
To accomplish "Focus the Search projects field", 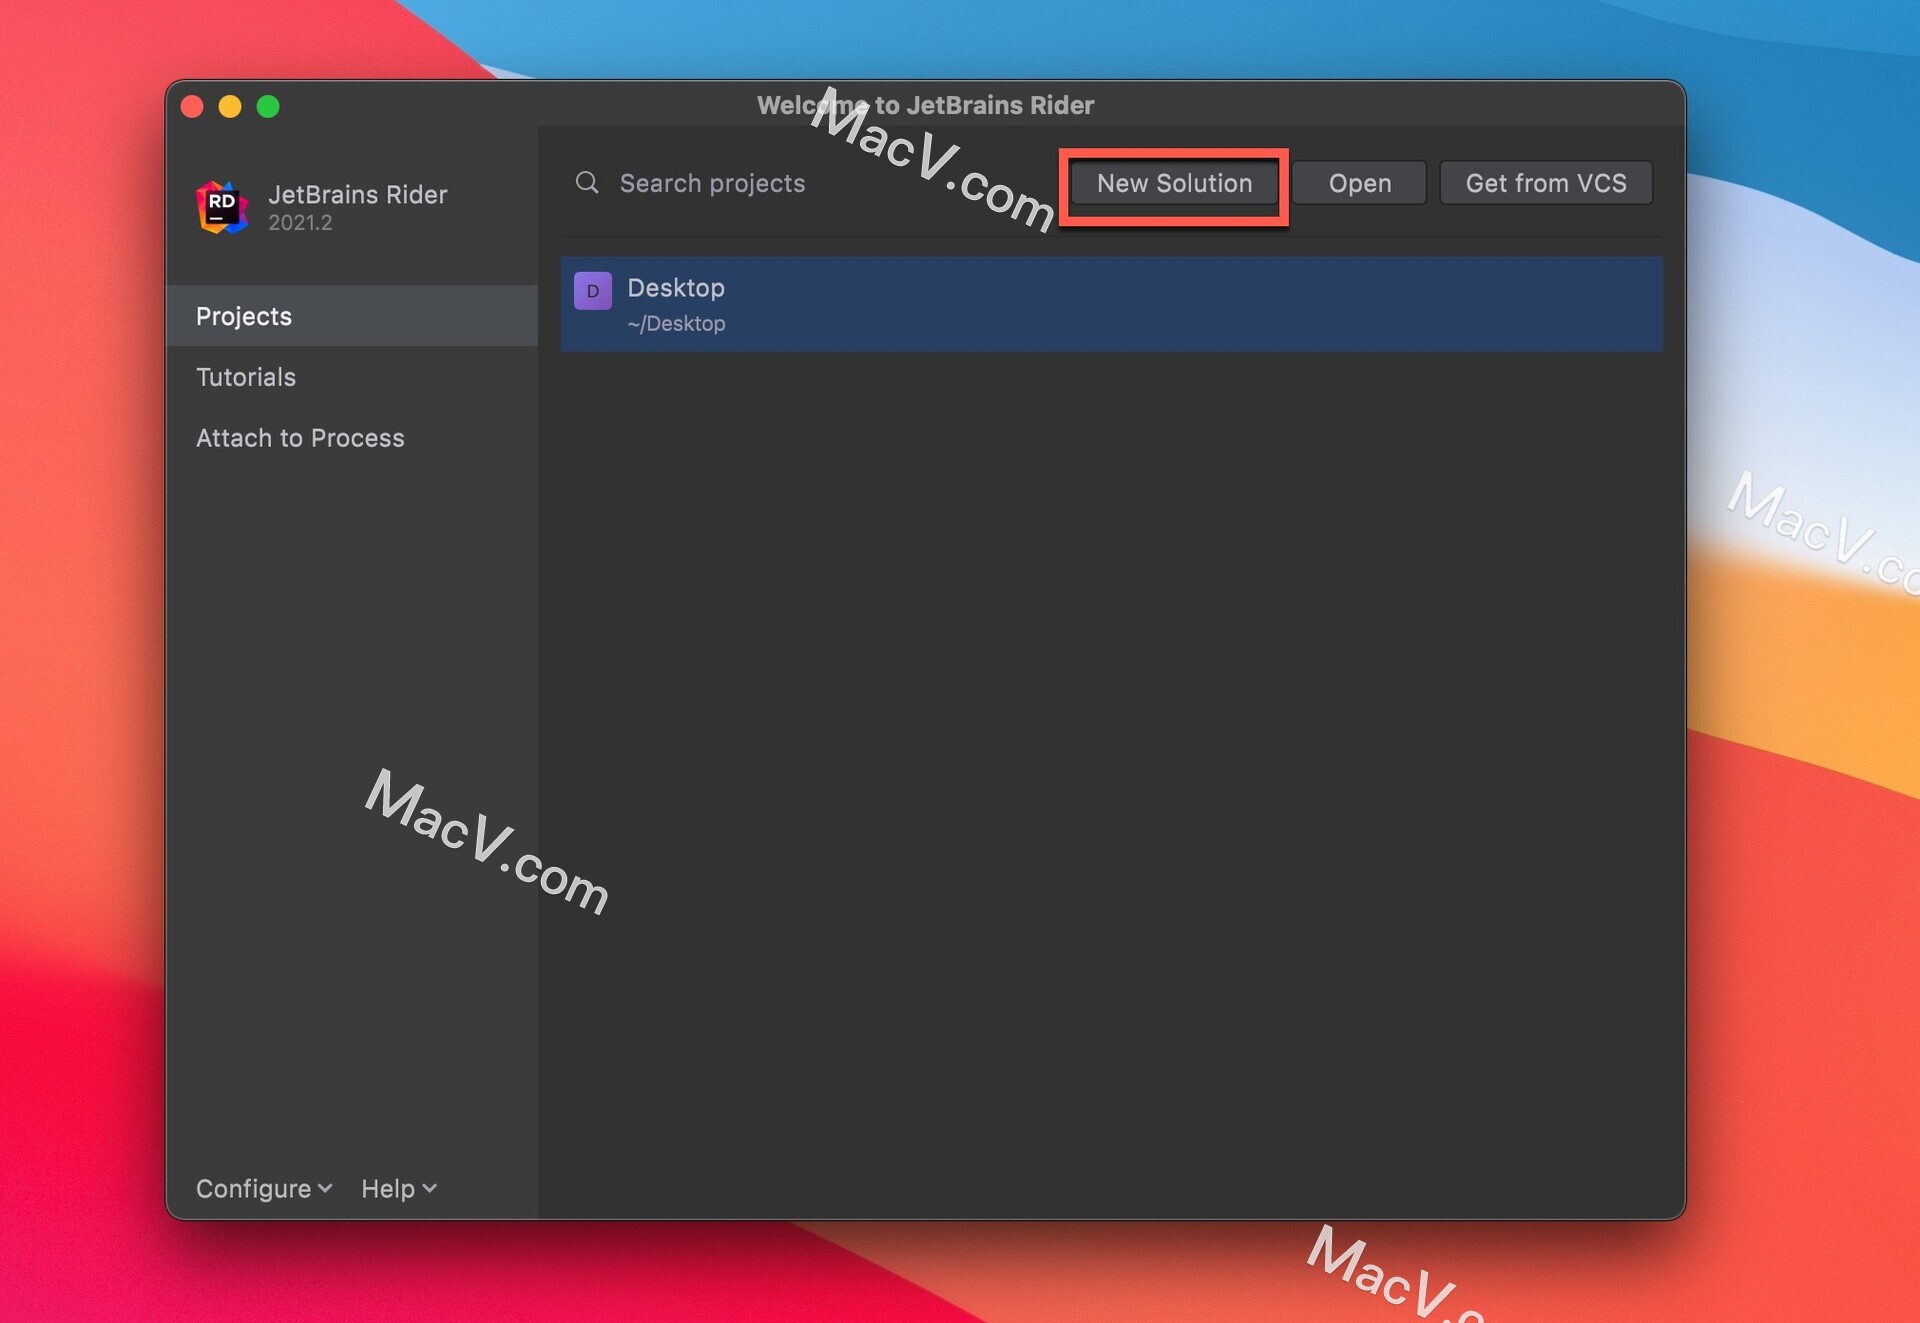I will click(810, 183).
